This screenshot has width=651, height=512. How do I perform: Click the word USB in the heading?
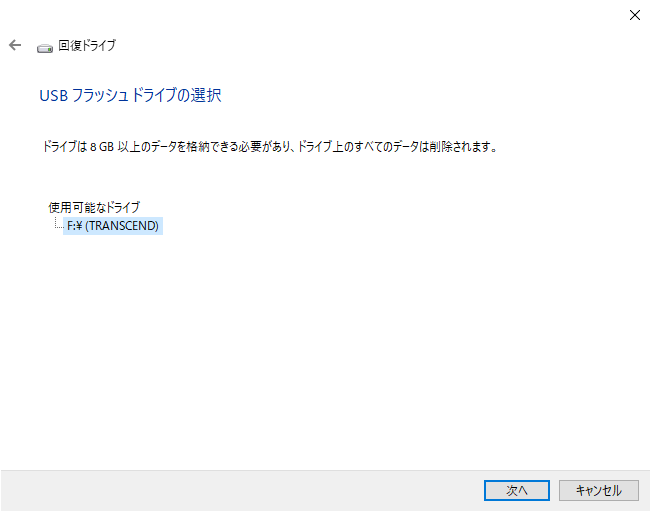tap(54, 96)
